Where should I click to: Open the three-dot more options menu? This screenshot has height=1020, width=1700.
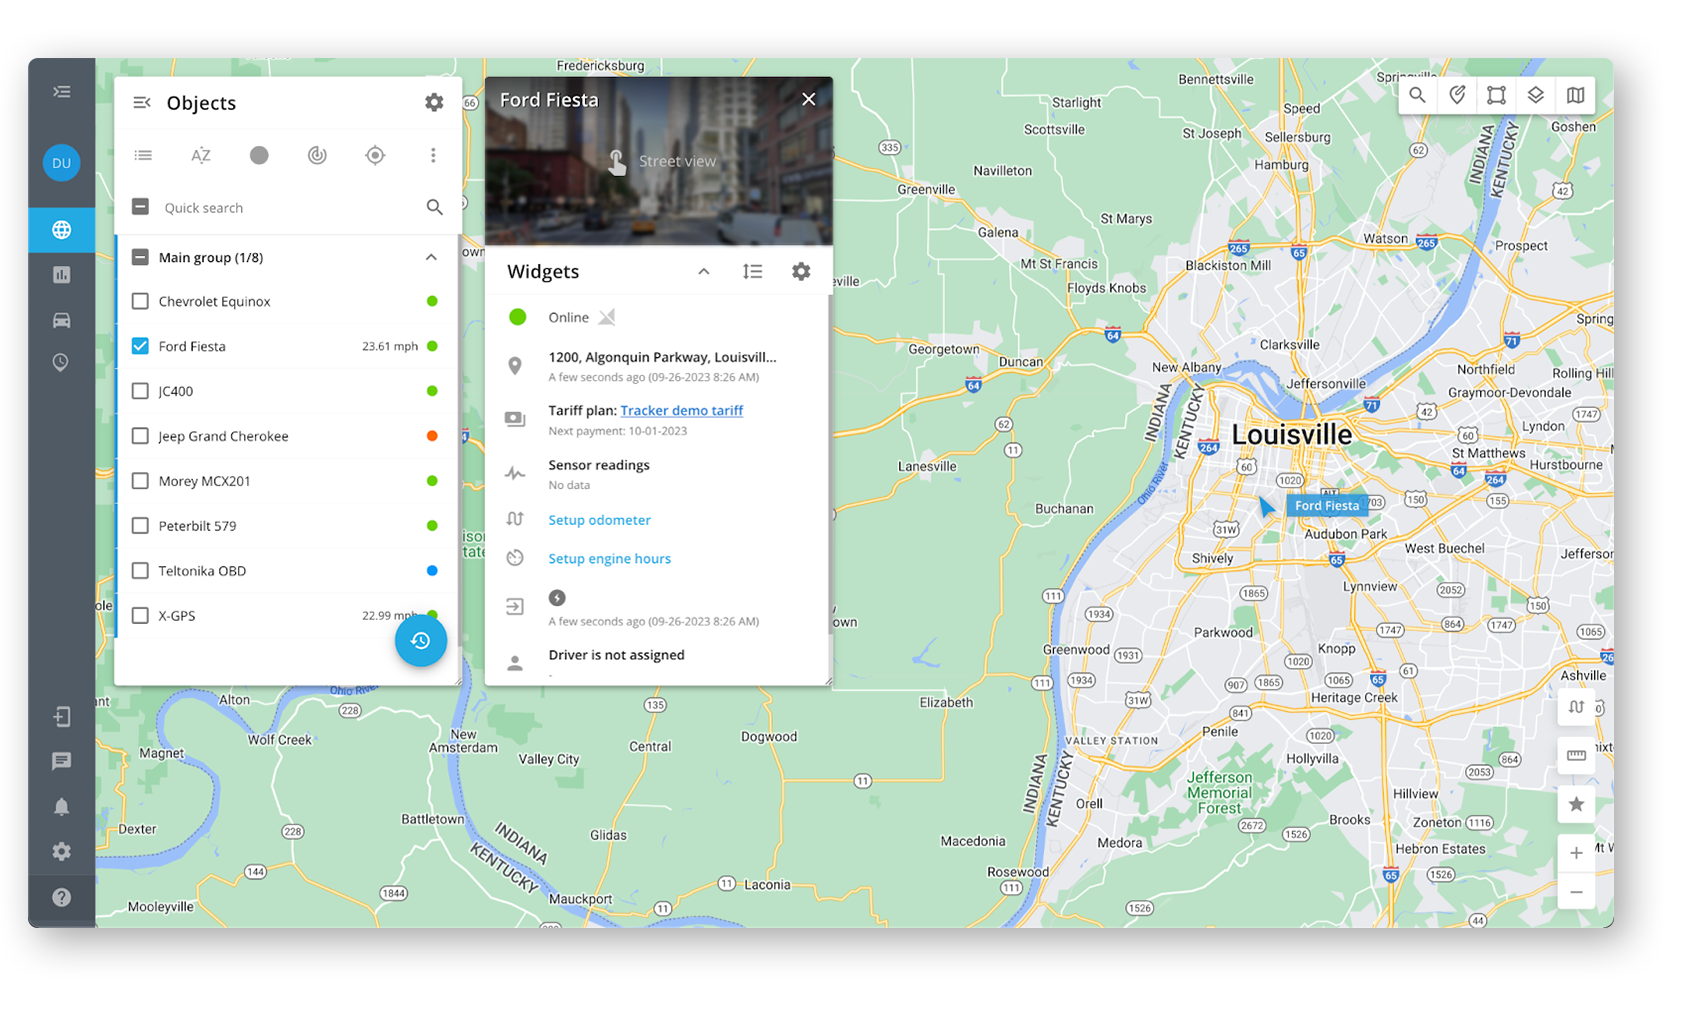click(433, 155)
